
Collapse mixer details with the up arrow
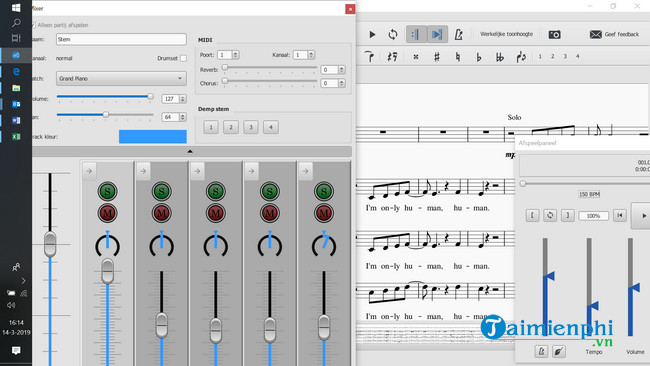[190, 151]
